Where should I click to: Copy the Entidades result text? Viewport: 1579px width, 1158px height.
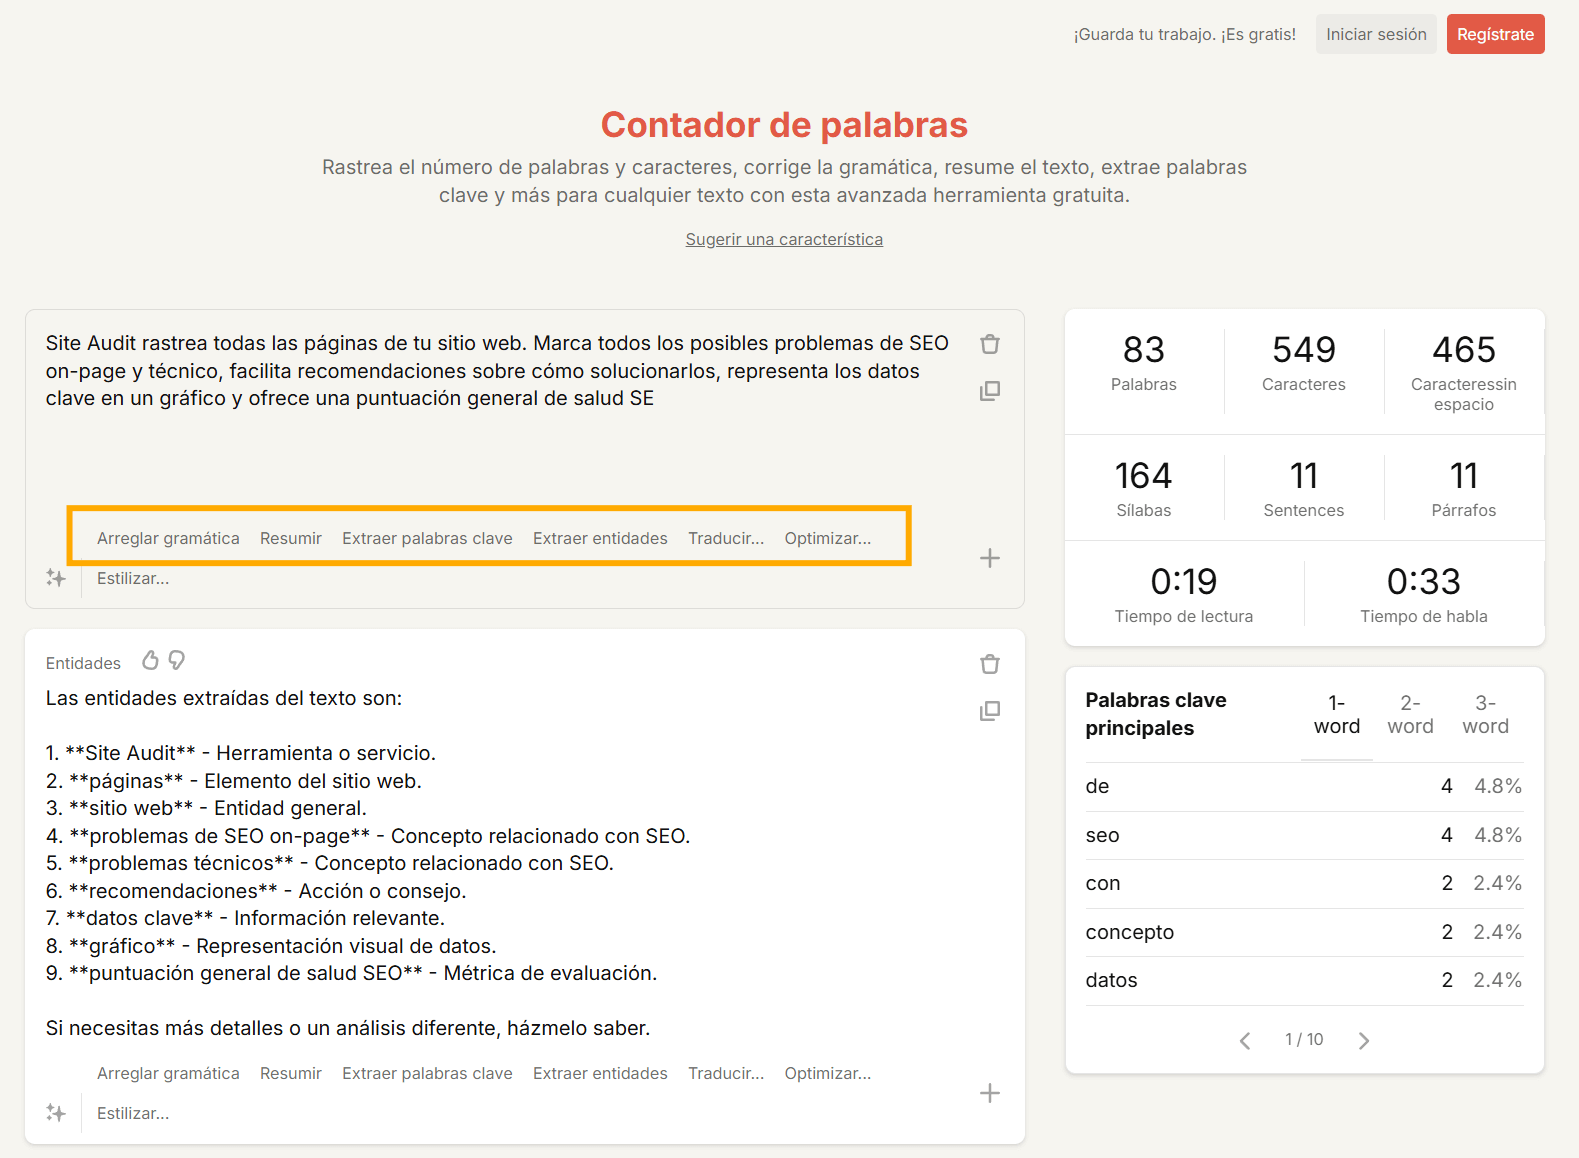pos(990,711)
